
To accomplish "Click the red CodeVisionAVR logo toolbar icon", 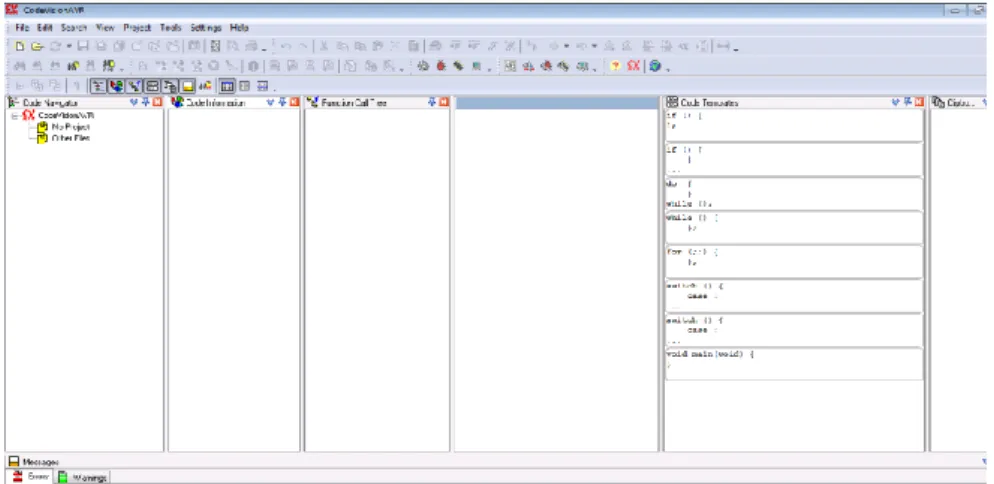I will coord(633,66).
